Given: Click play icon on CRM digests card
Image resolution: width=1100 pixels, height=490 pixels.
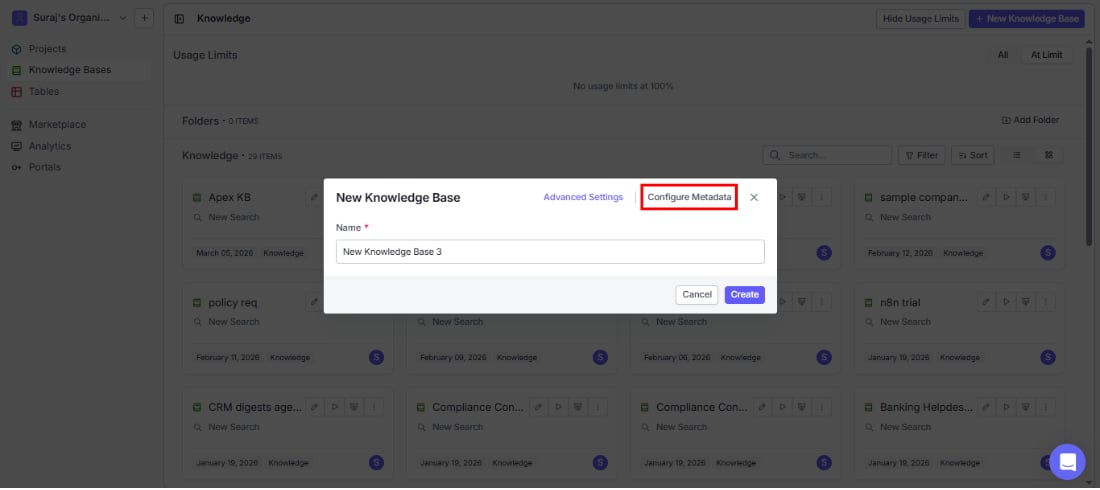Looking at the screenshot, I should point(335,407).
